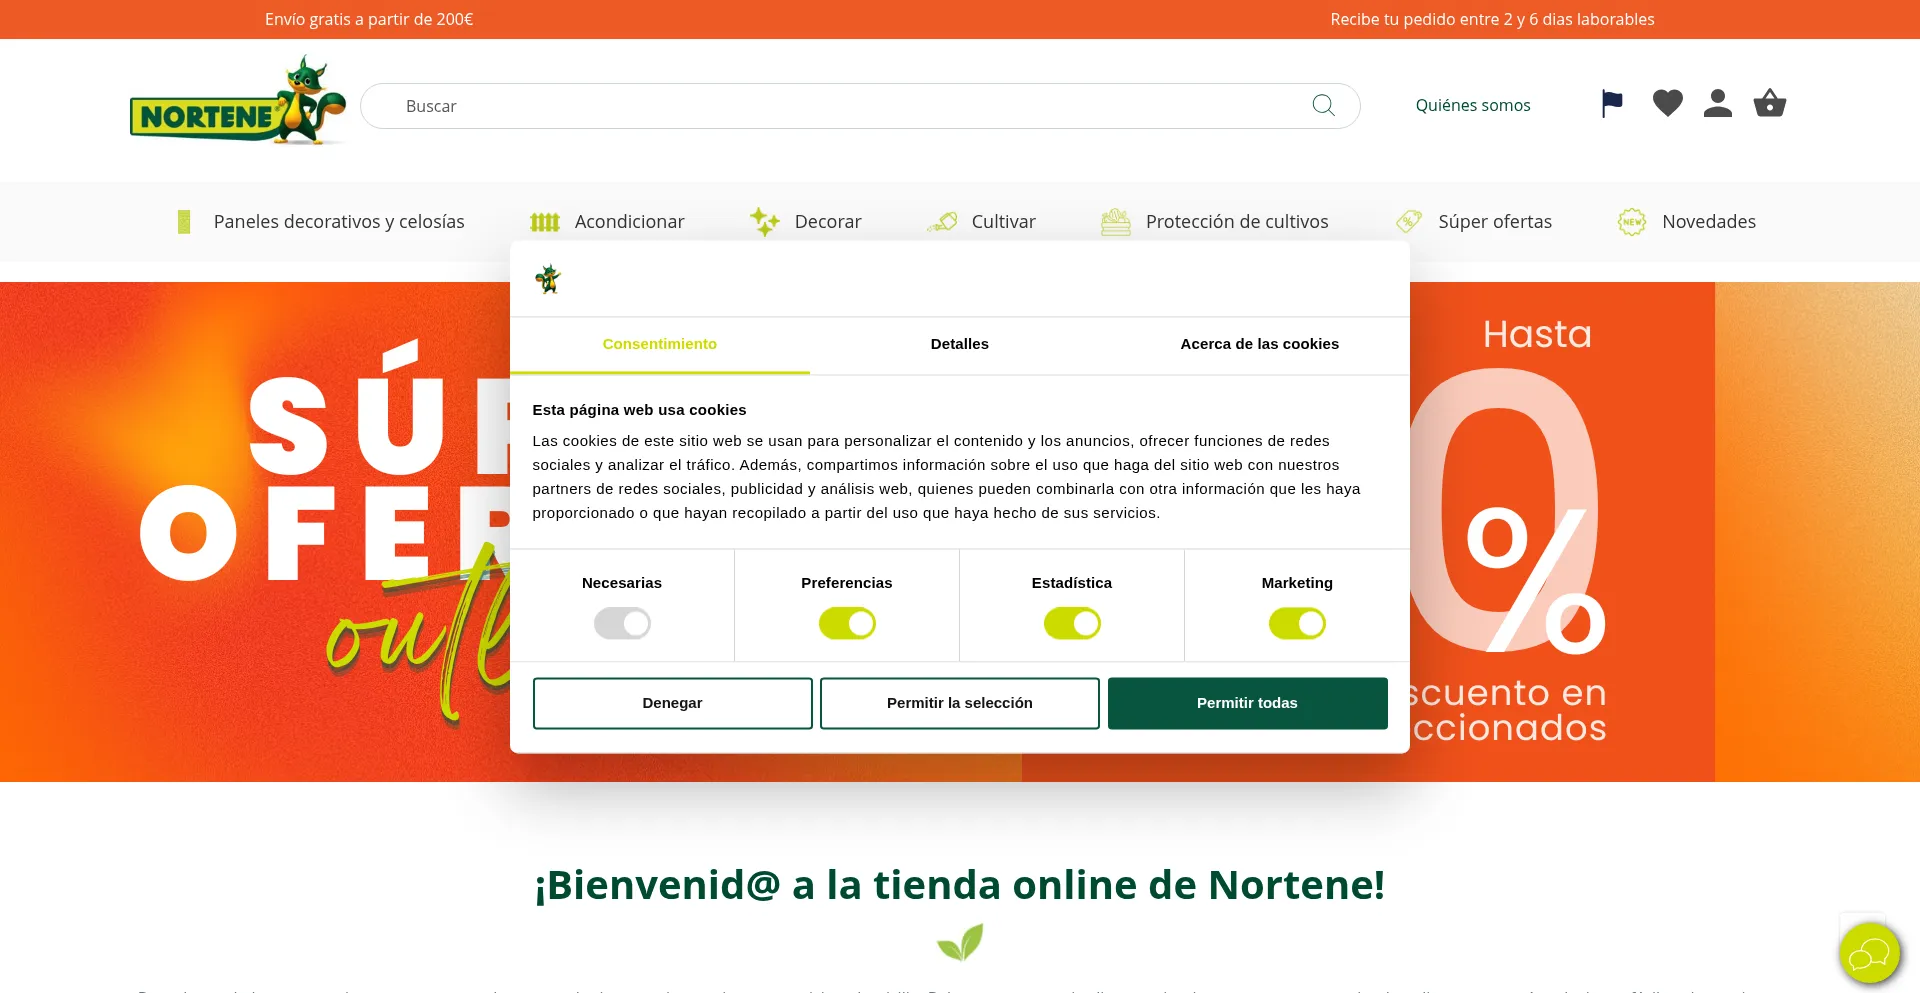Click the Denegar button

coord(673,703)
